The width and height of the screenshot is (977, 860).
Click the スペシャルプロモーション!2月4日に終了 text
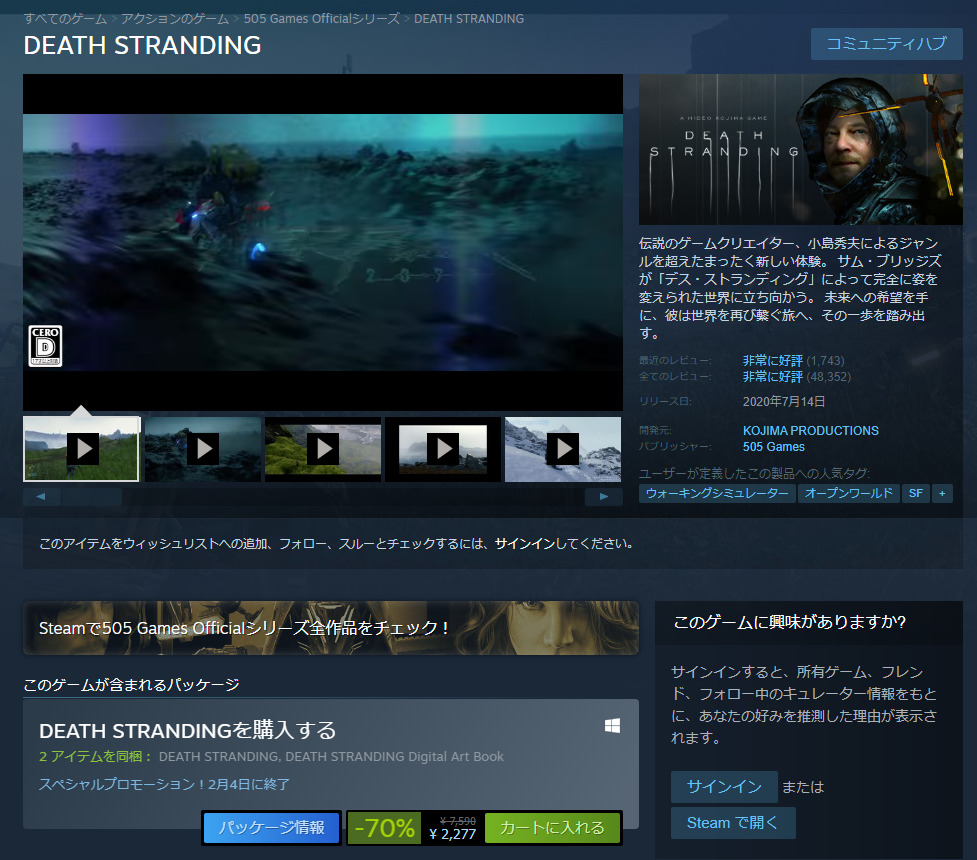coord(164,784)
